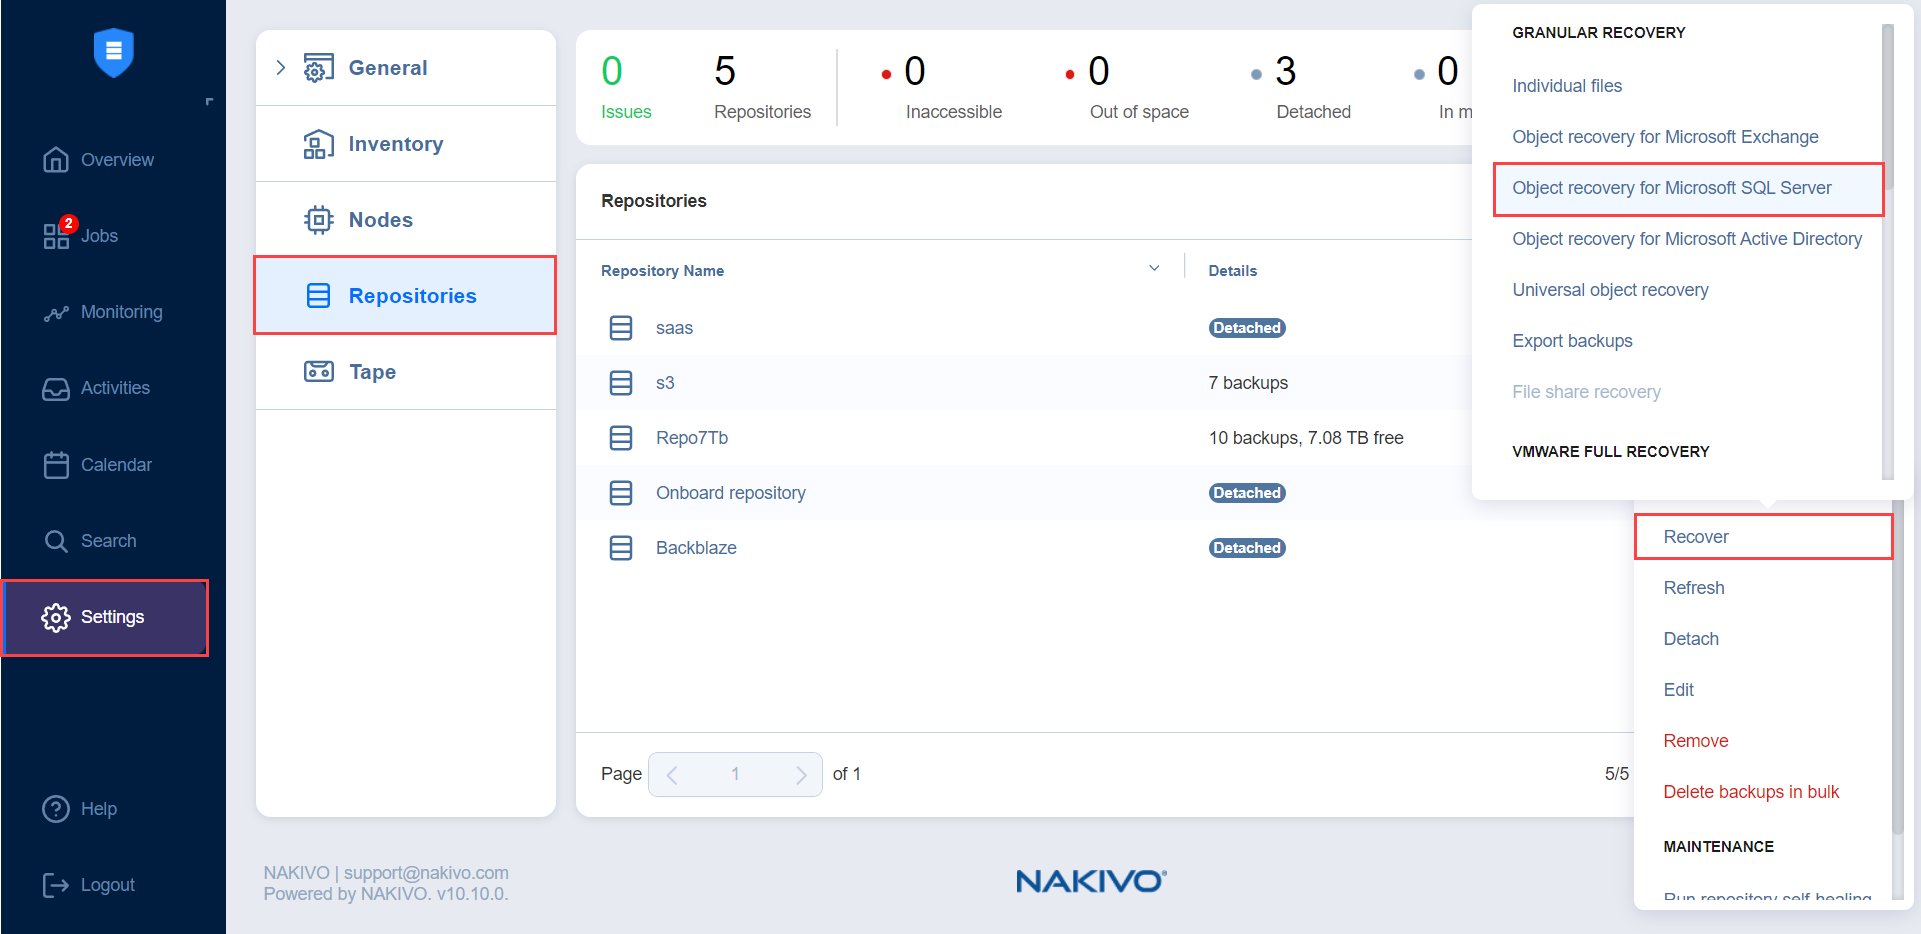Open the Onboard repository link
Viewport: 1921px width, 934px height.
tap(730, 493)
